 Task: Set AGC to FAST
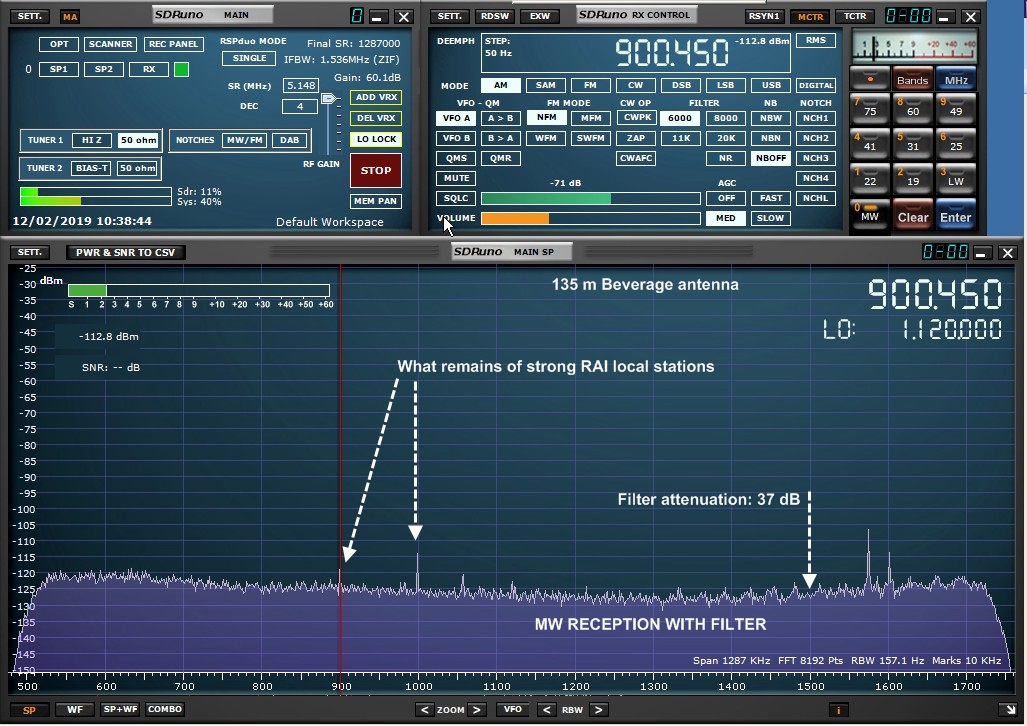pyautogui.click(x=771, y=198)
